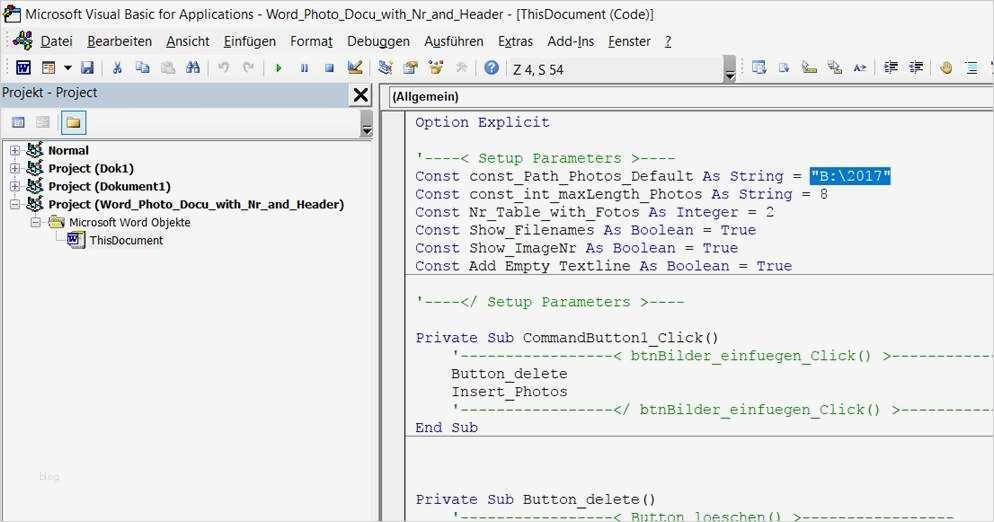Image resolution: width=994 pixels, height=522 pixels.
Task: Open the Object Browser icon
Action: (x=436, y=68)
